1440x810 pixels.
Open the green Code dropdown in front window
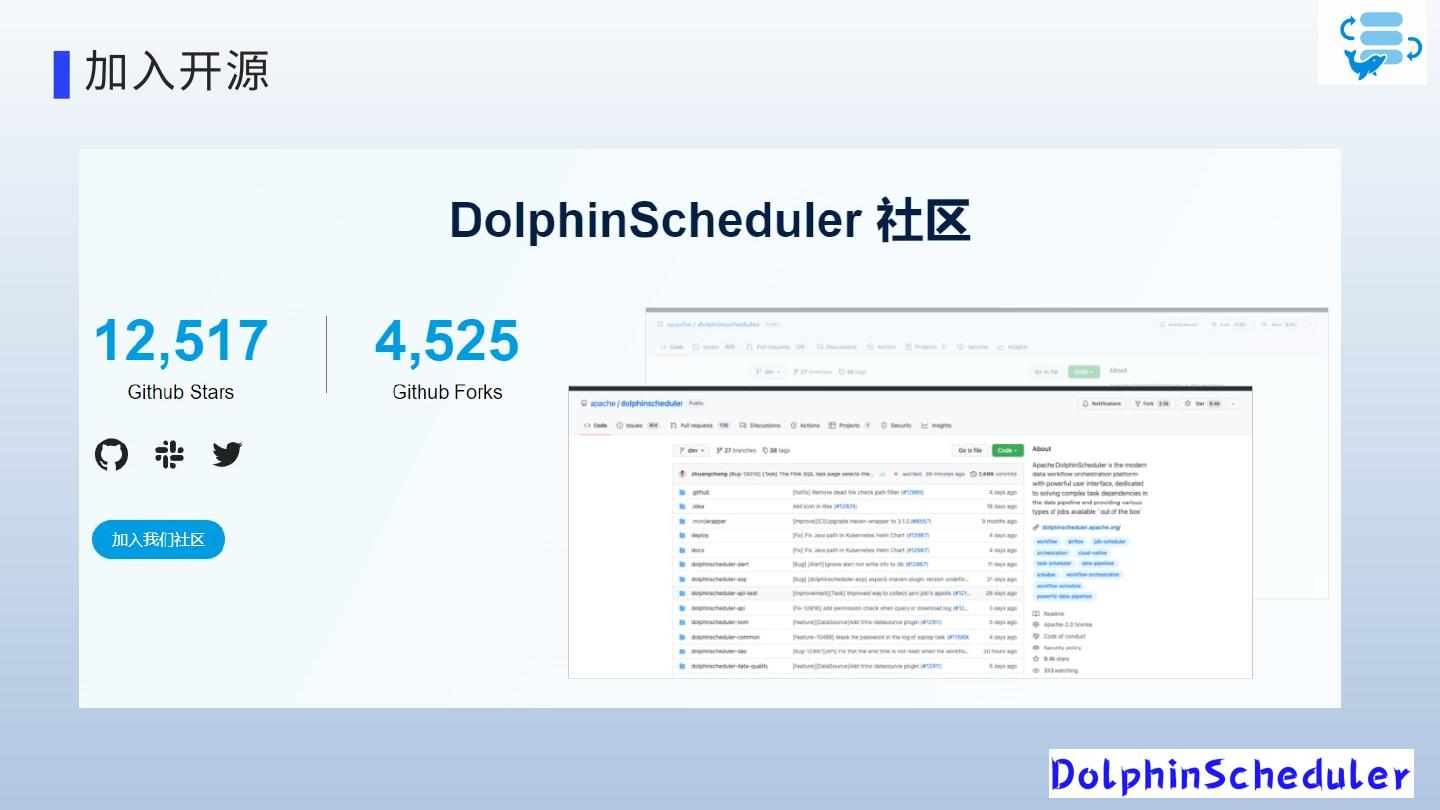click(x=1007, y=451)
